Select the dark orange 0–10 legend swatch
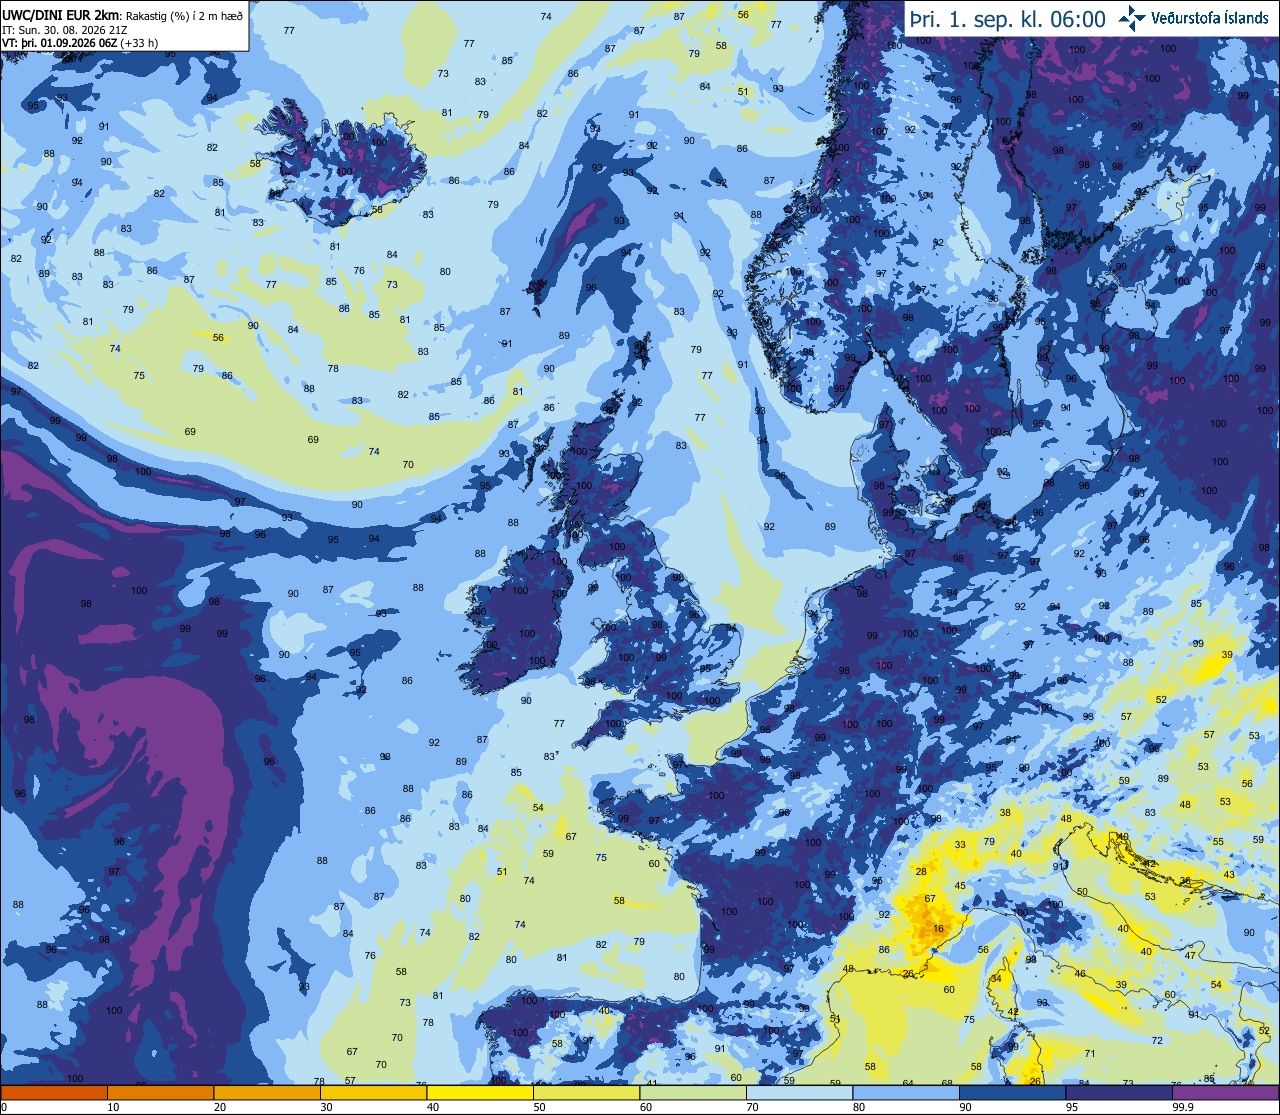The image size is (1280, 1115). 54,1092
